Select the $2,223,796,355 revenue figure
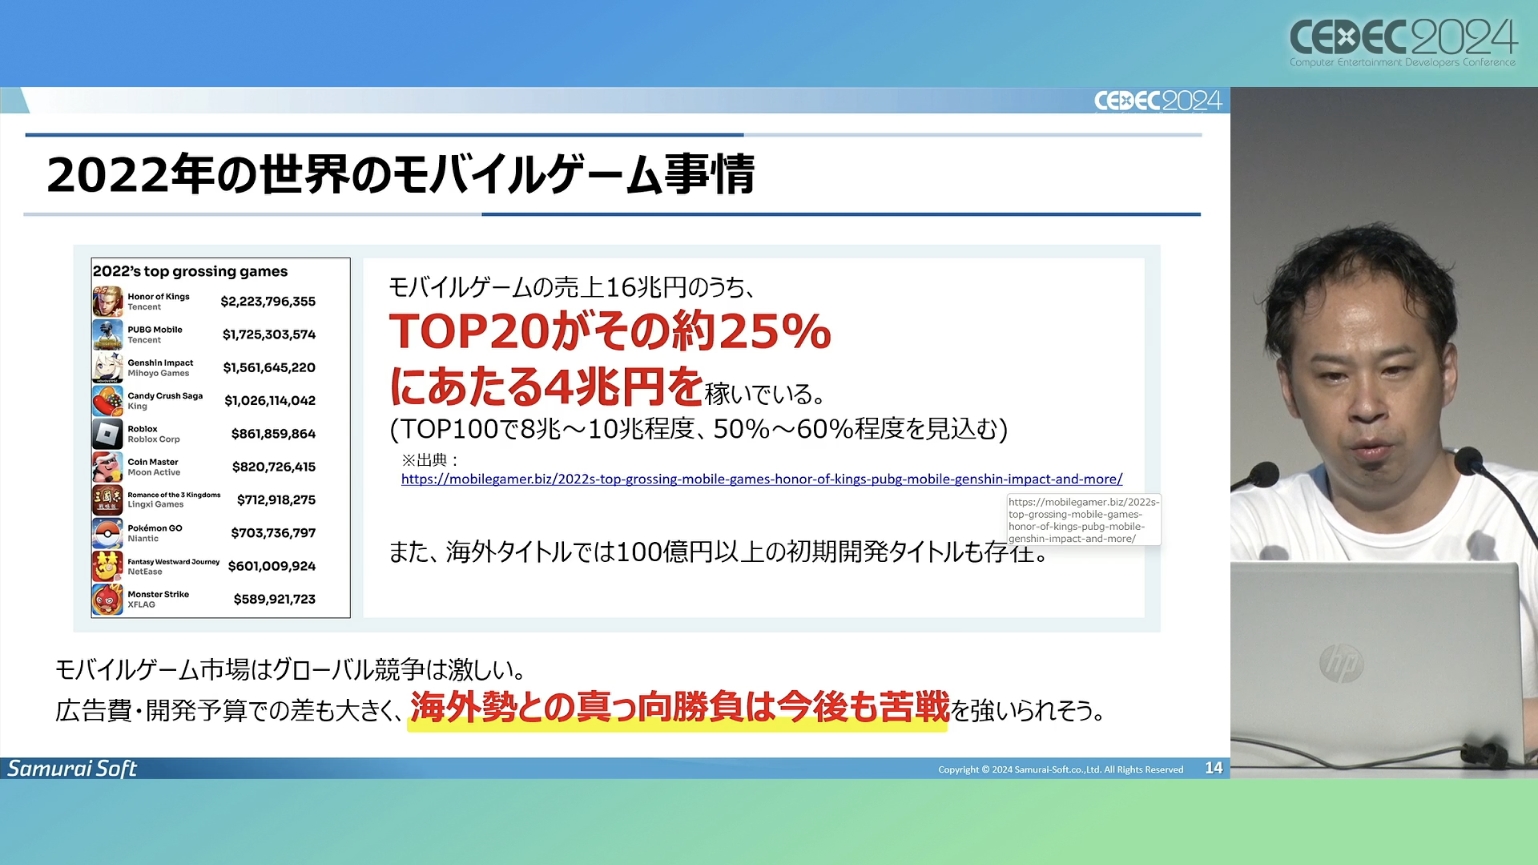The height and width of the screenshot is (865, 1538). point(268,301)
